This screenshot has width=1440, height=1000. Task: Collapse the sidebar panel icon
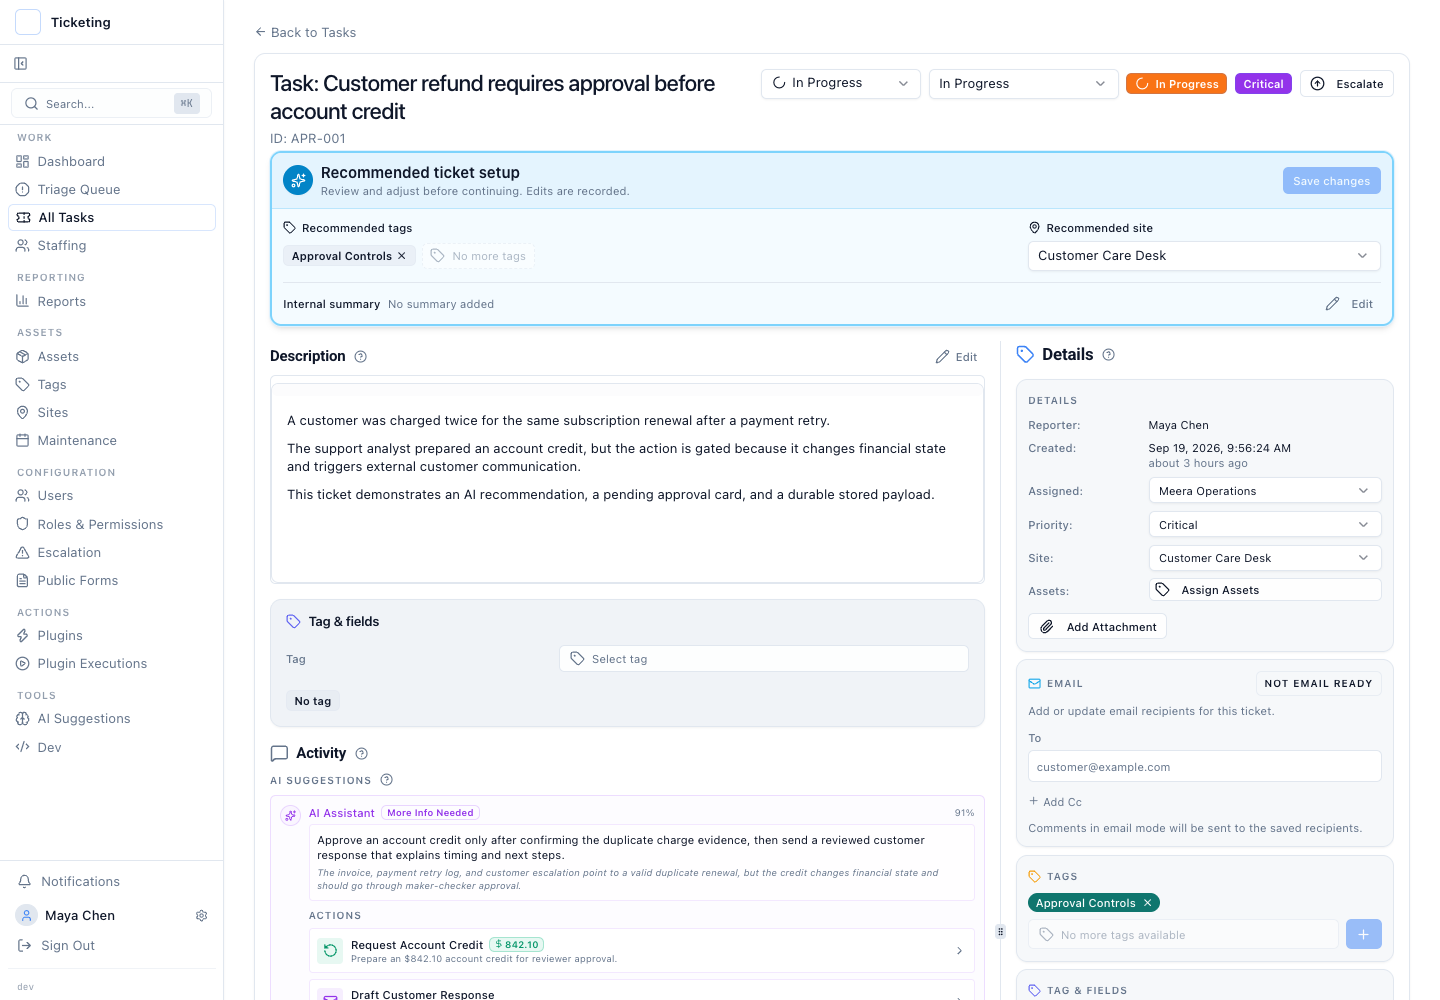click(21, 64)
